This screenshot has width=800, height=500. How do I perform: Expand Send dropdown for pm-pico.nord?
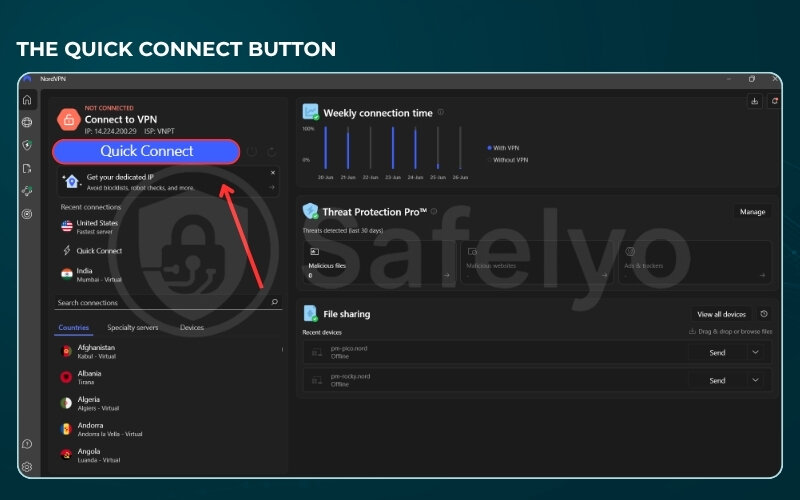(756, 352)
